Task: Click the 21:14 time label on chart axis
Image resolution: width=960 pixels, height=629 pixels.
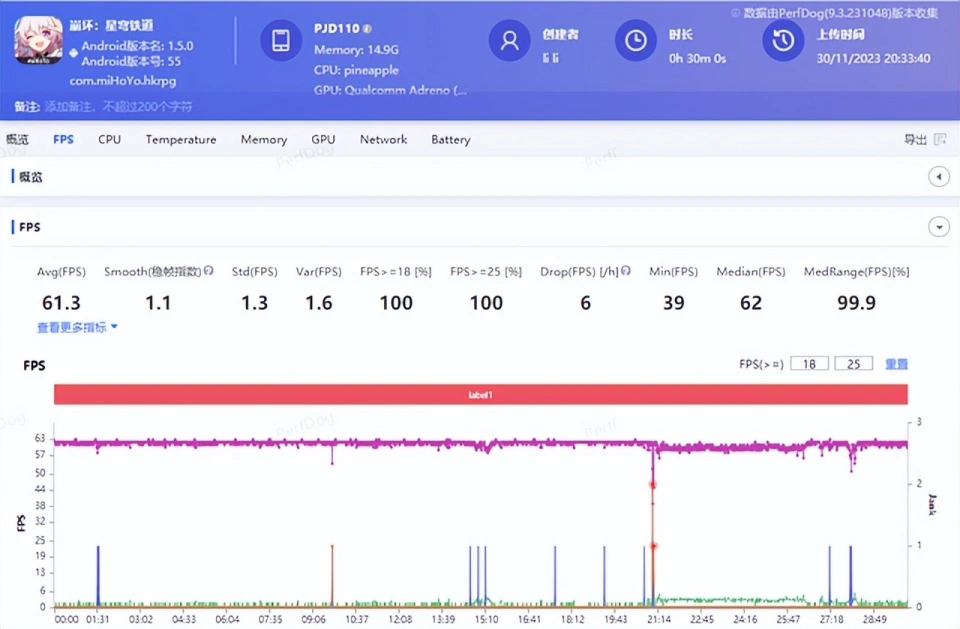Action: (659, 619)
